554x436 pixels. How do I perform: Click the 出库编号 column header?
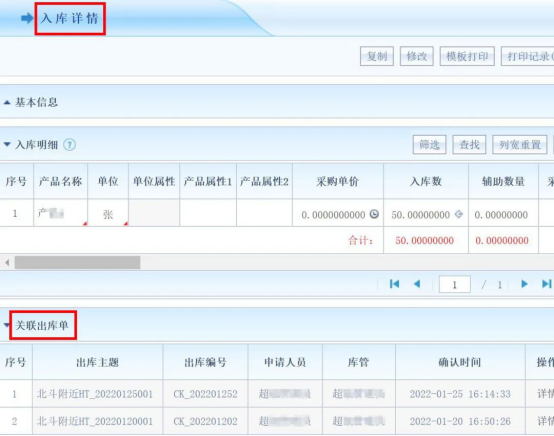click(205, 362)
